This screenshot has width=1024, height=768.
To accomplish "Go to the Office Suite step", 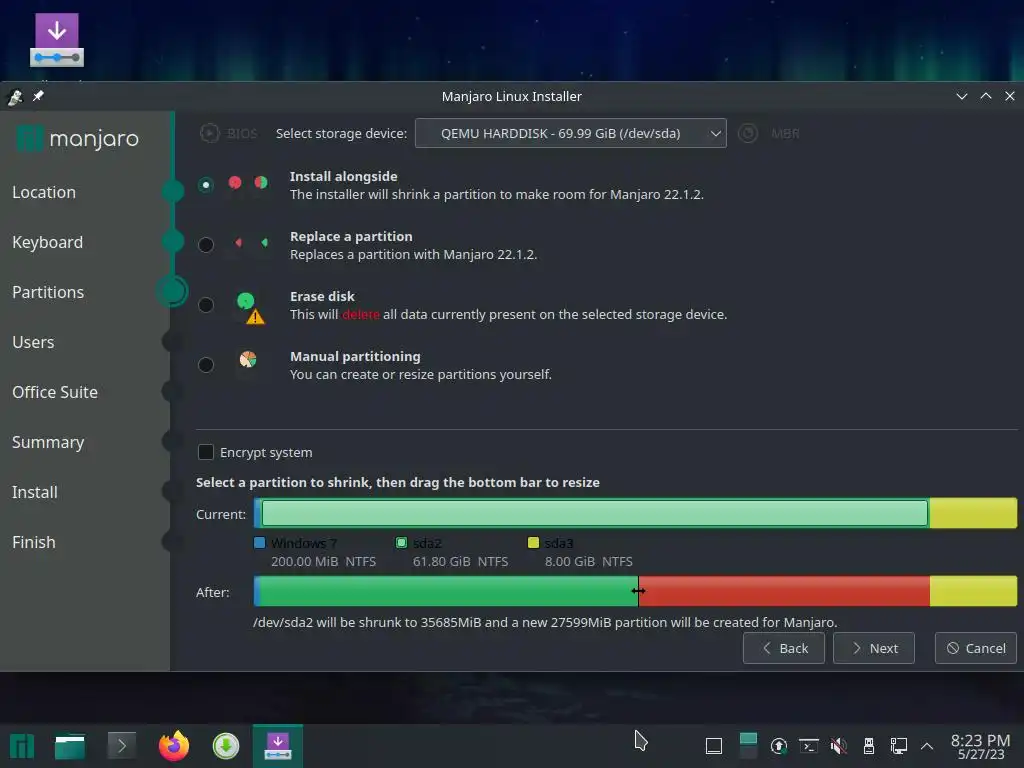I will coord(55,392).
